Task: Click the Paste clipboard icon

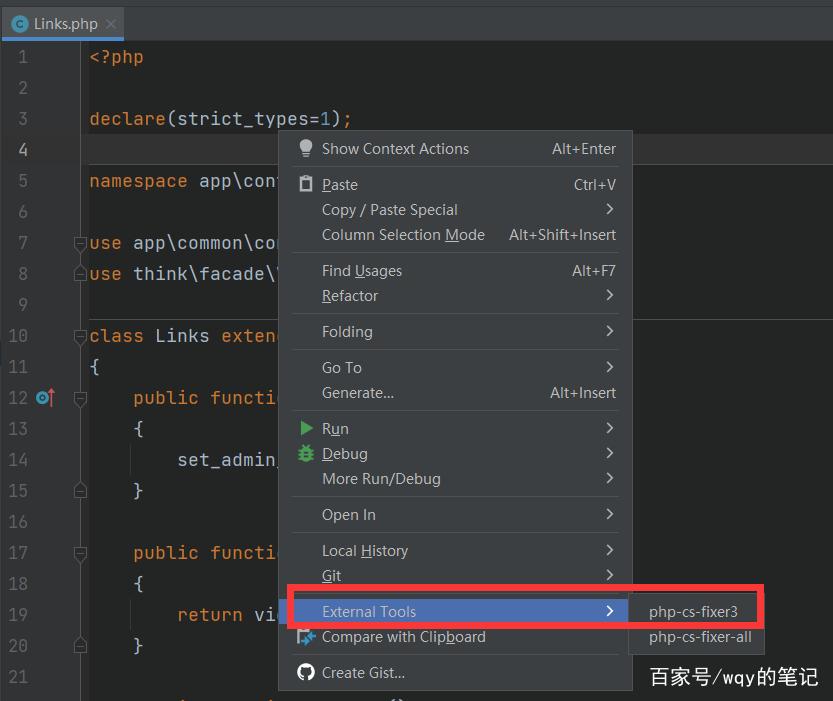Action: (x=306, y=184)
